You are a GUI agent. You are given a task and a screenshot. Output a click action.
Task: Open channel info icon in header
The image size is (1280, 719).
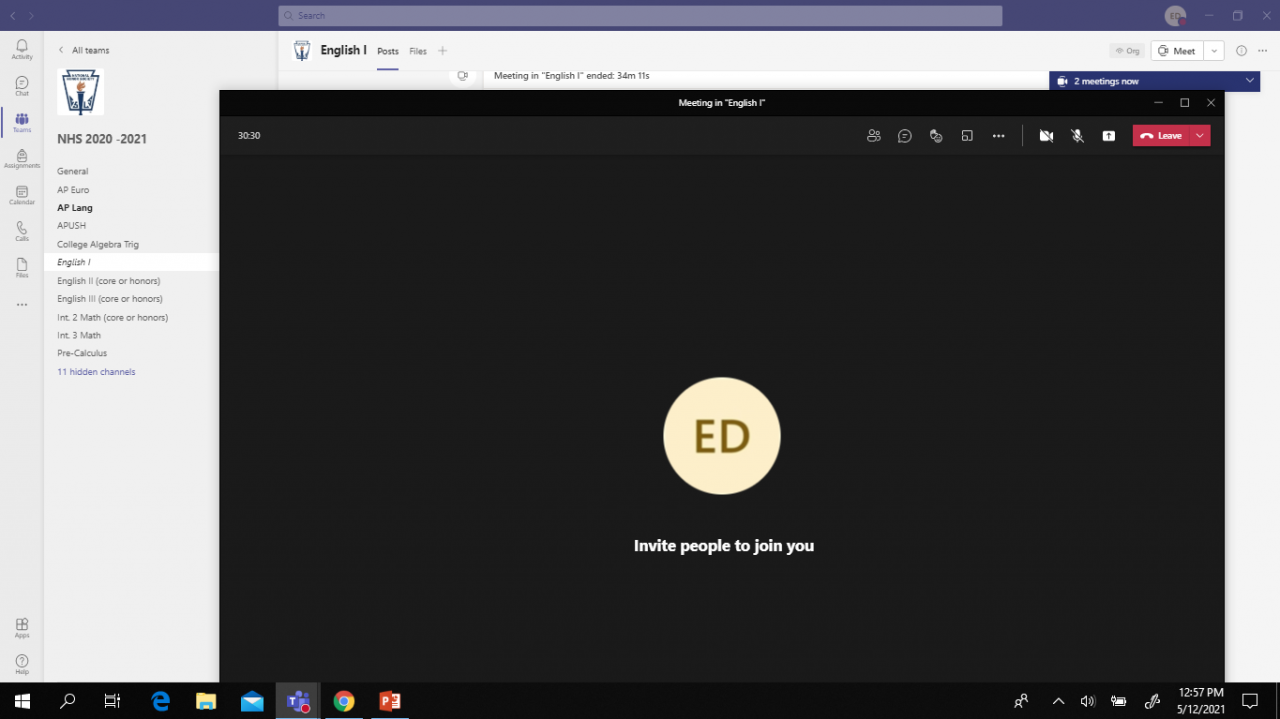[1241, 51]
